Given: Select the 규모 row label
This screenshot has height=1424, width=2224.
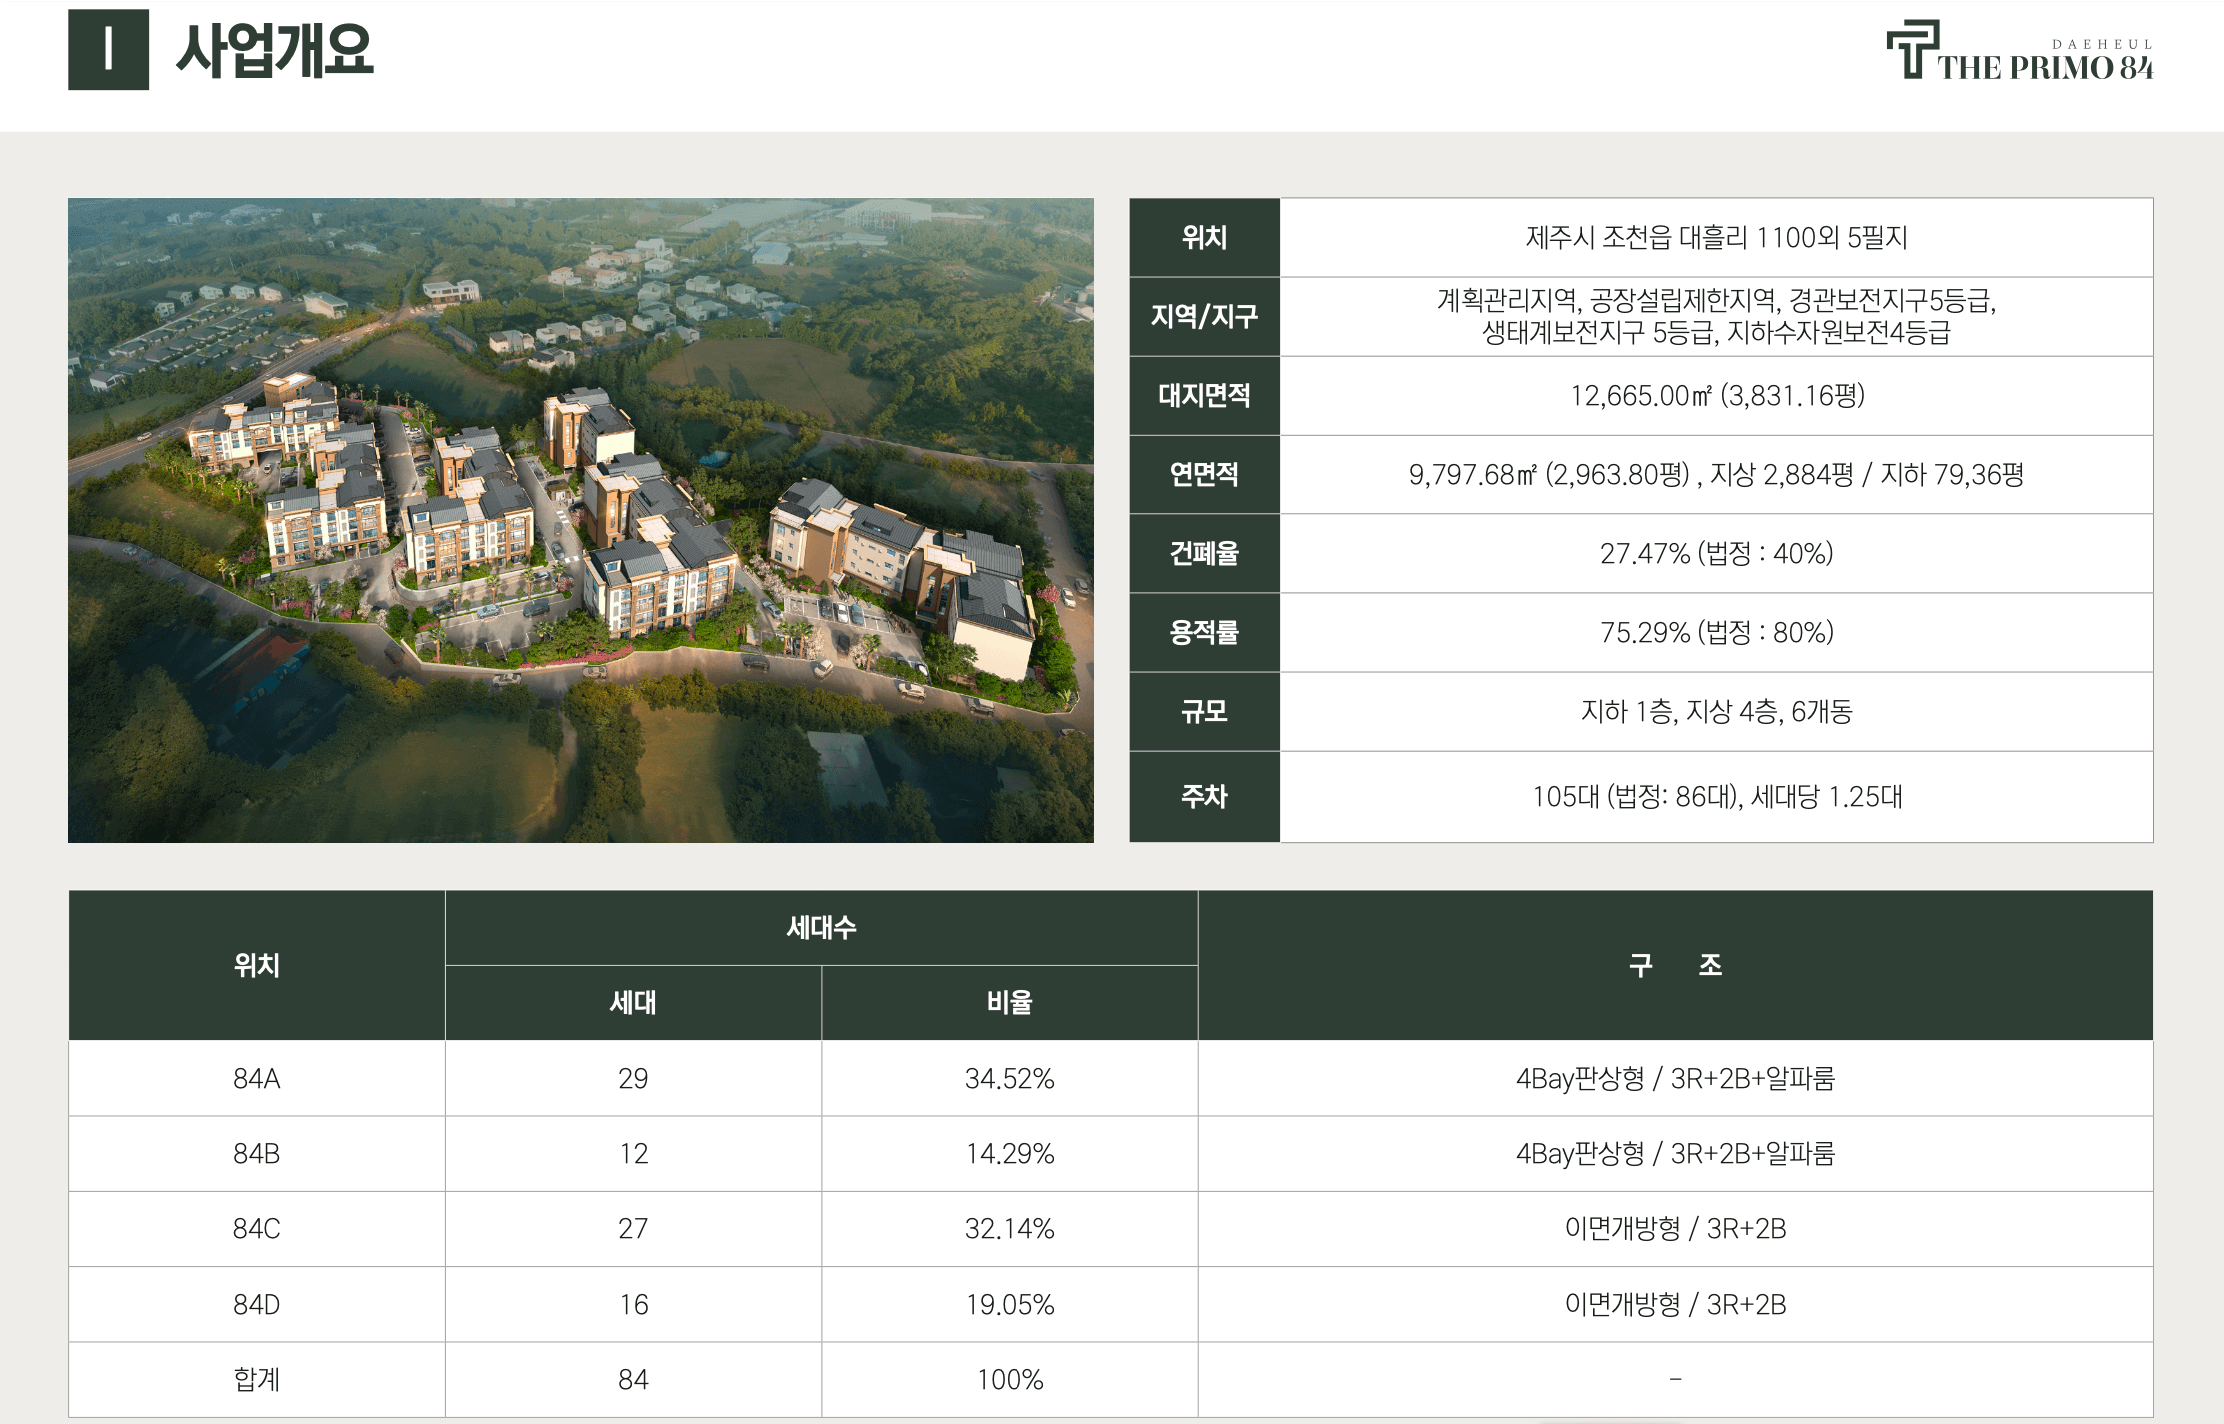Looking at the screenshot, I should pyautogui.click(x=1204, y=712).
